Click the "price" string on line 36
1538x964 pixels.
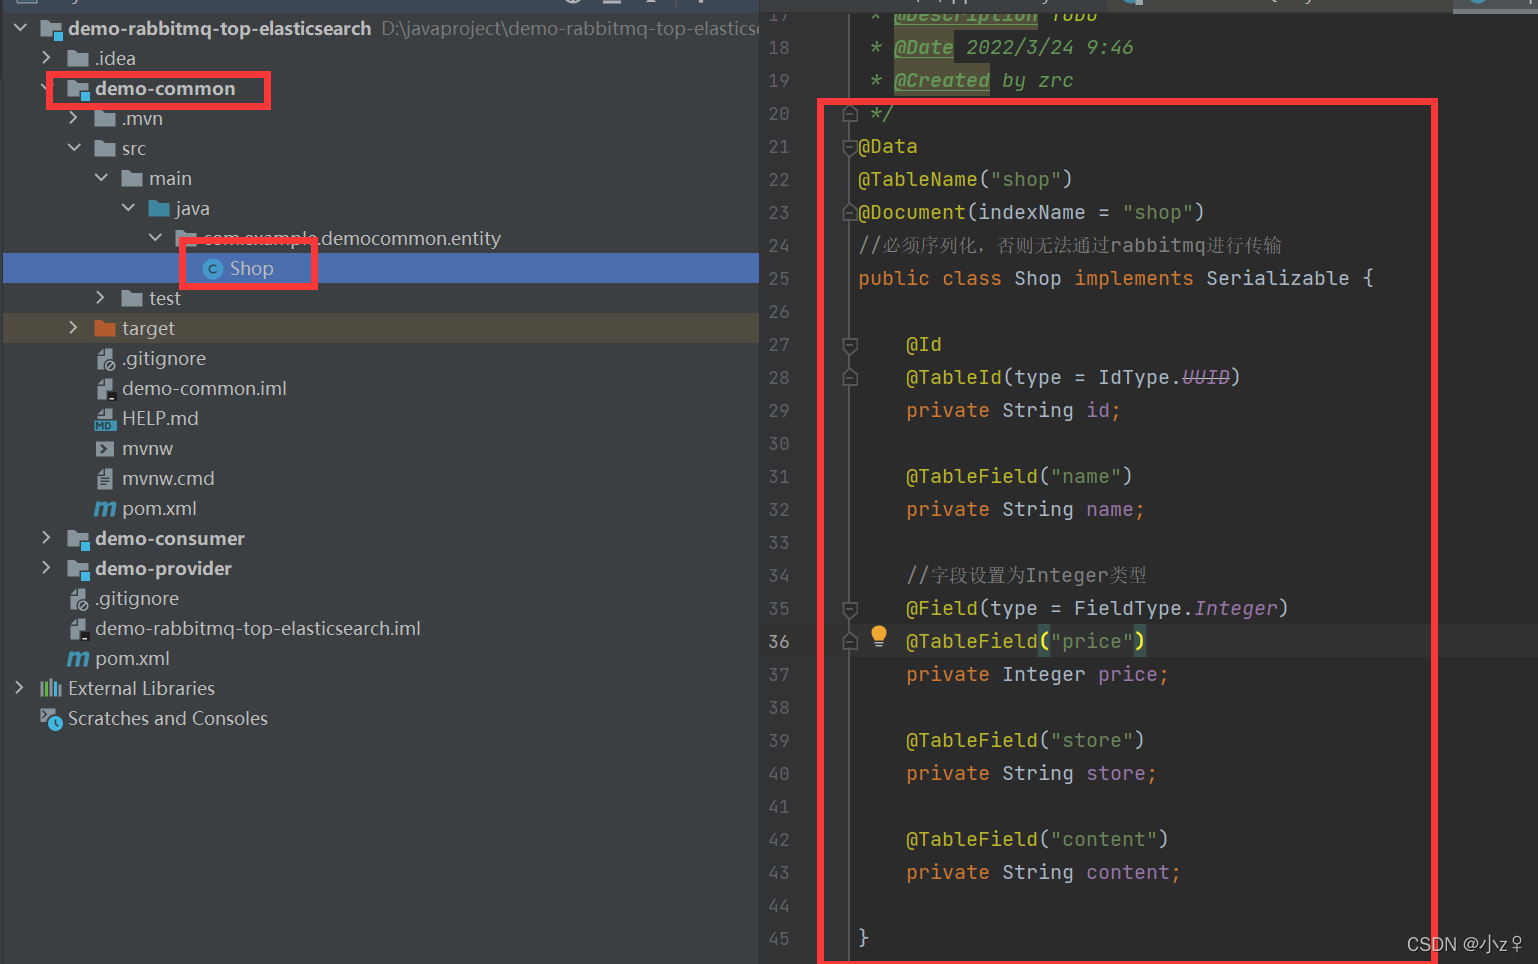pyautogui.click(x=1091, y=641)
